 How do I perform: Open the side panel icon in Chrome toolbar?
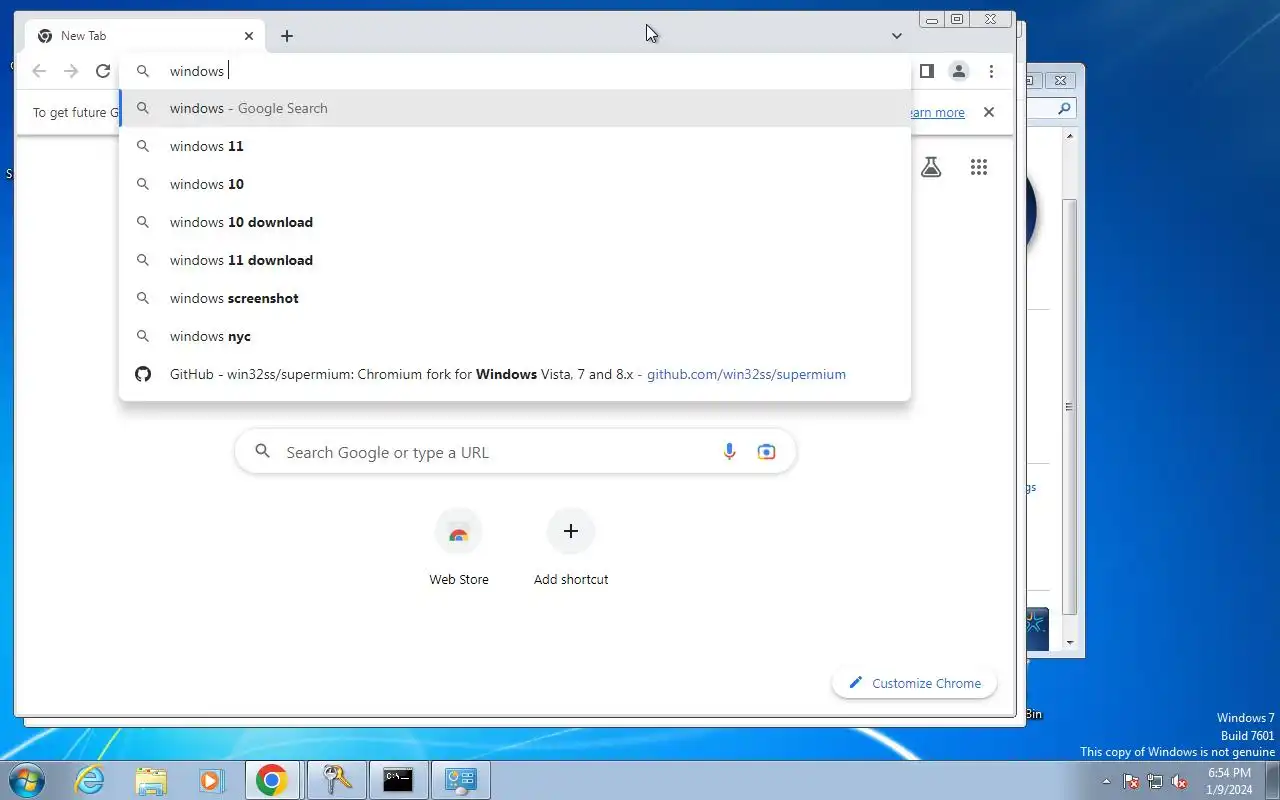(927, 71)
